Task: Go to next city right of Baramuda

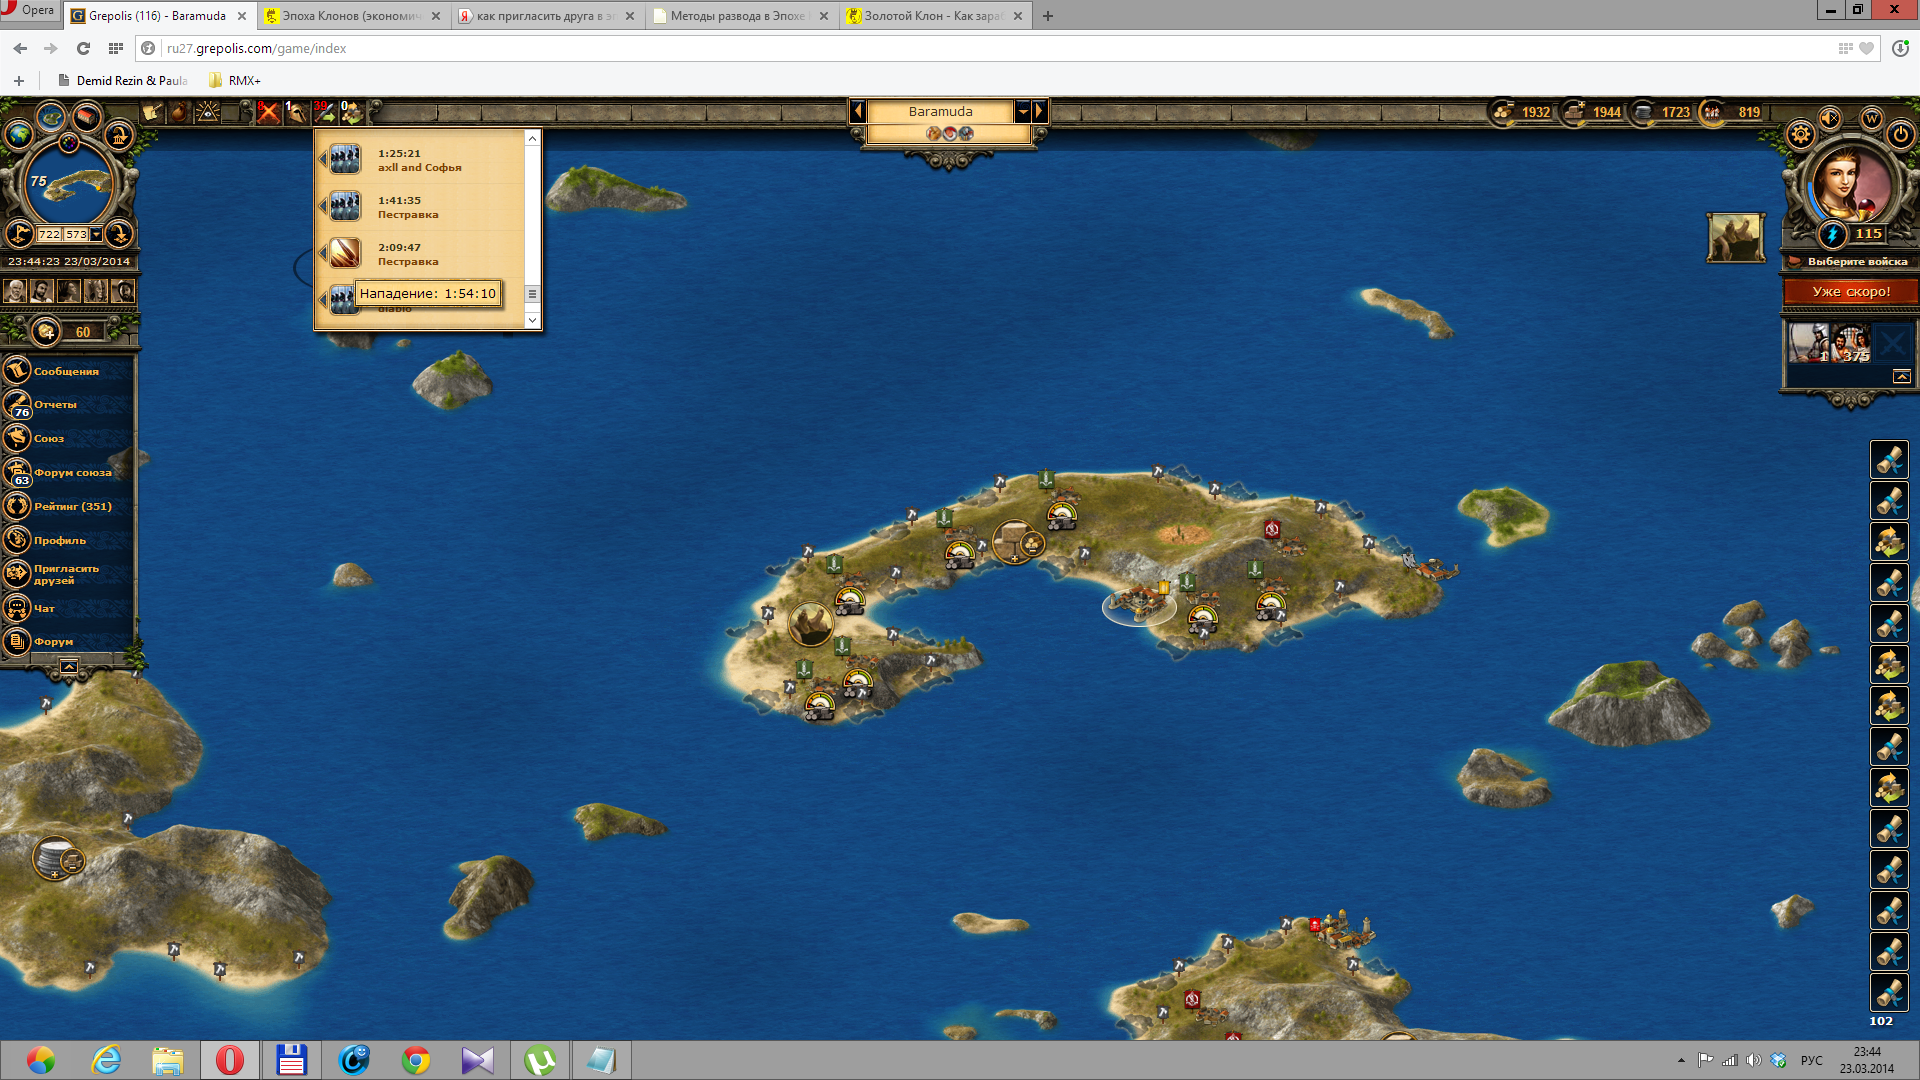Action: click(1039, 111)
